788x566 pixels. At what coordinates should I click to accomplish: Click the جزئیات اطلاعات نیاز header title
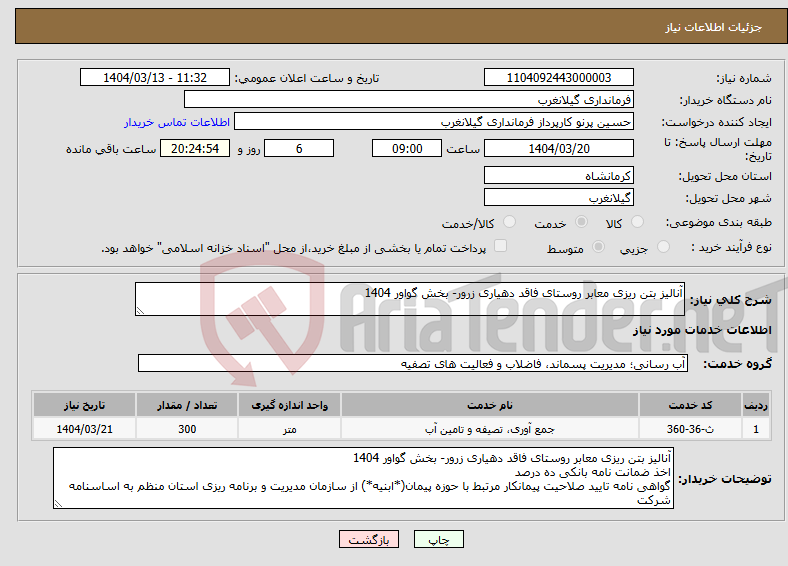point(714,27)
